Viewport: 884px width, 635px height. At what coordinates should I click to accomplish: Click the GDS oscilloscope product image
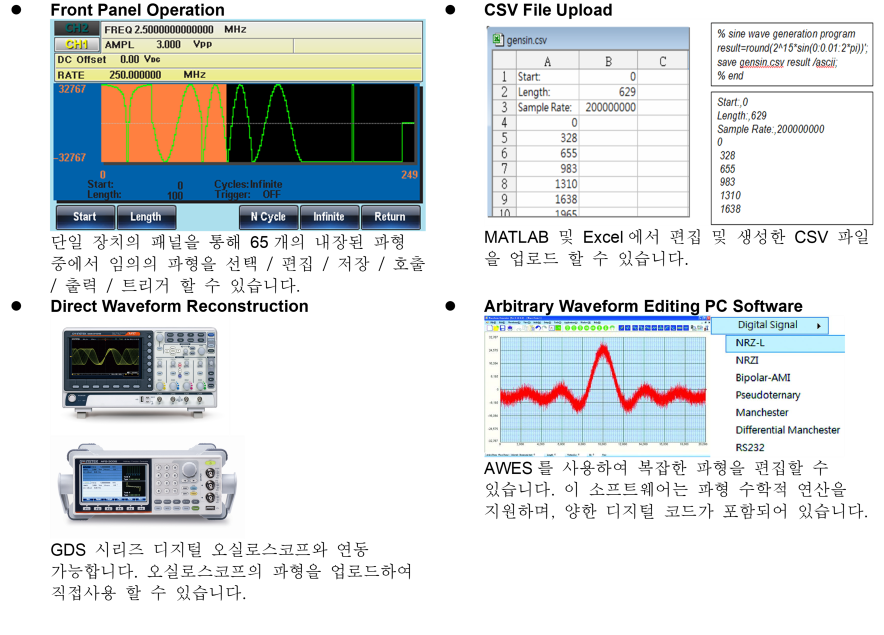click(139, 371)
